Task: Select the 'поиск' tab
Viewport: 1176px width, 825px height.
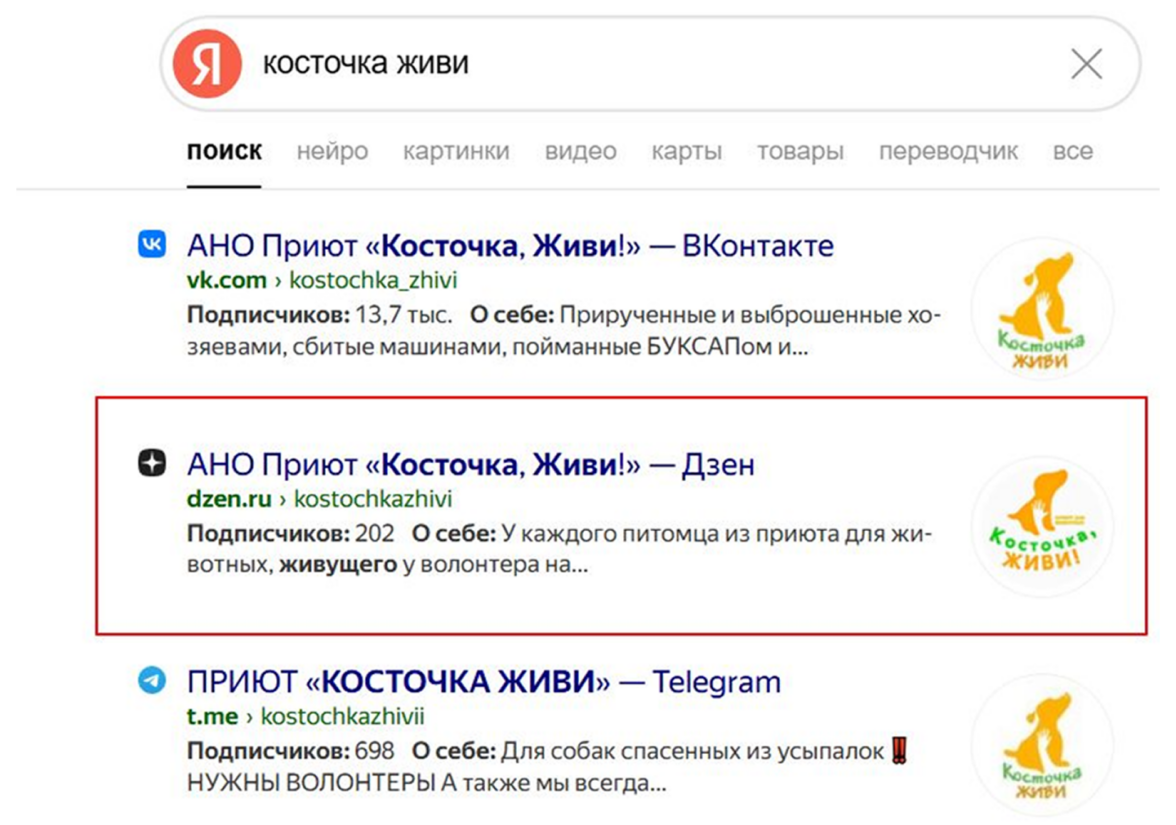Action: 224,151
